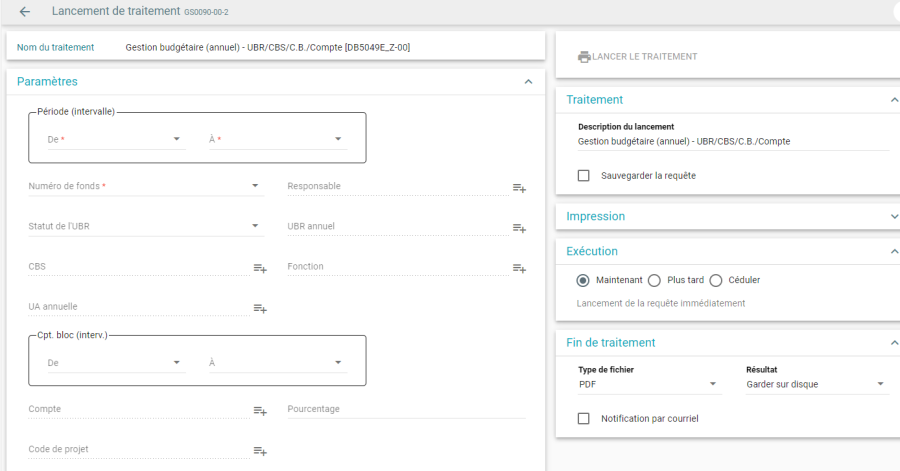Open the Résultat Garder sur disque dropdown
Screen dimensions: 900x471
pyautogui.click(x=817, y=384)
